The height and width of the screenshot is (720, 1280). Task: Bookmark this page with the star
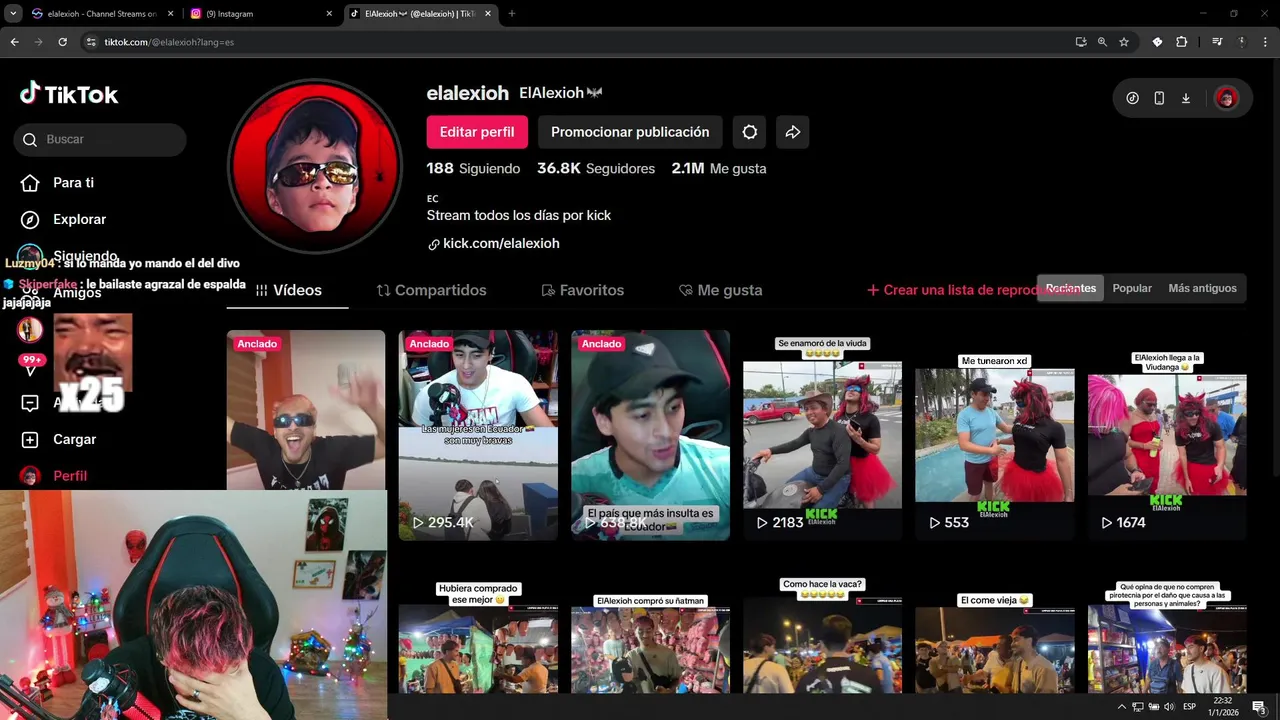tap(1124, 42)
